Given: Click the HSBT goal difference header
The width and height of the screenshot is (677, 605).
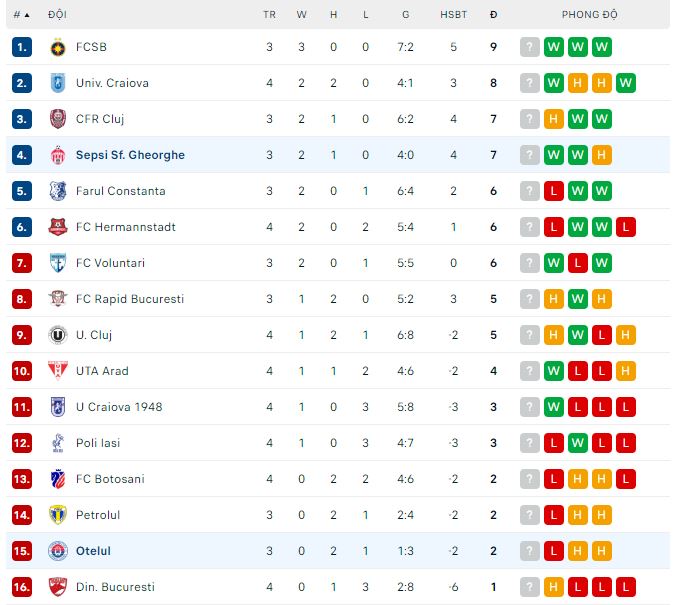Looking at the screenshot, I should [x=453, y=15].
